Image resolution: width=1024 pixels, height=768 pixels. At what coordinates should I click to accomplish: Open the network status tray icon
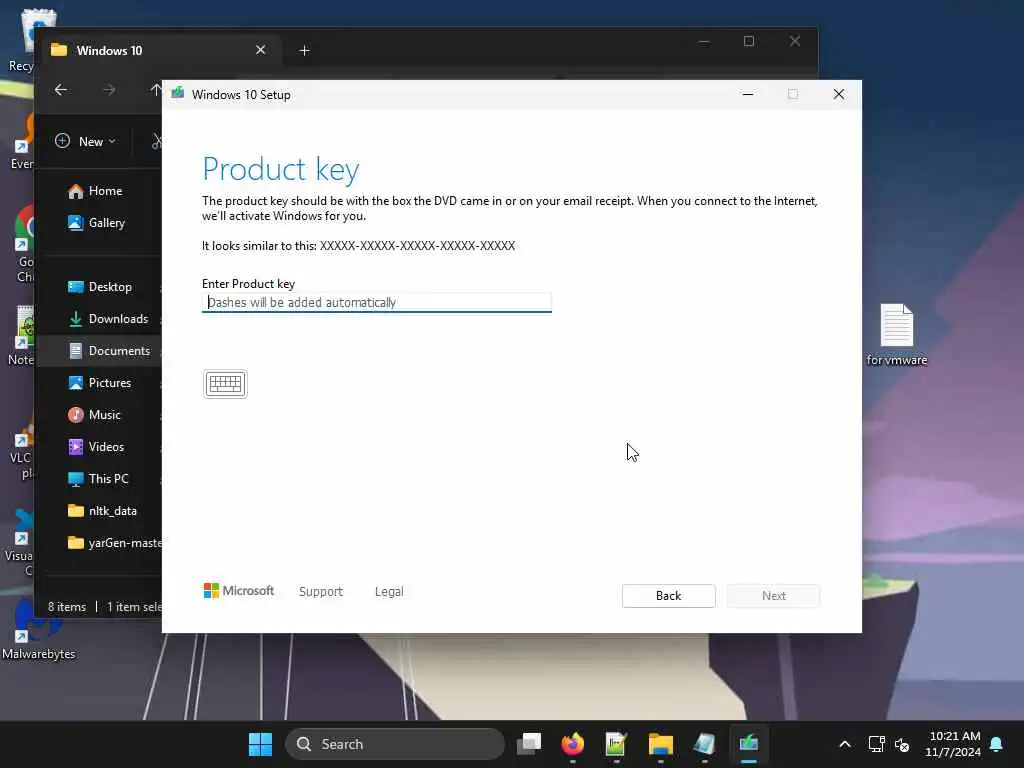coord(876,744)
